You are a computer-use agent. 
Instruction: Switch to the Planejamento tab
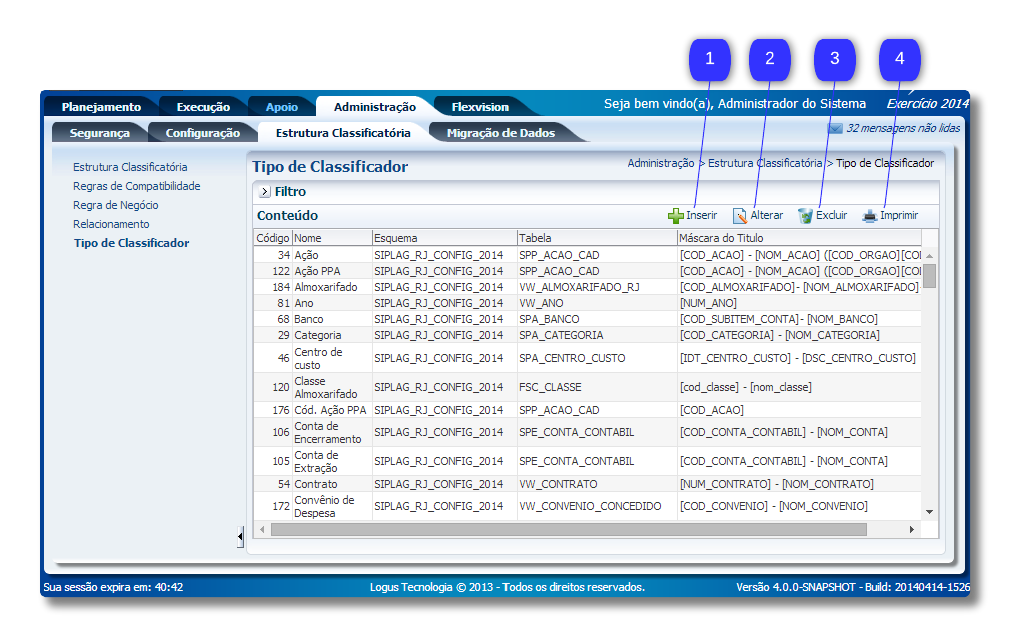[x=101, y=107]
